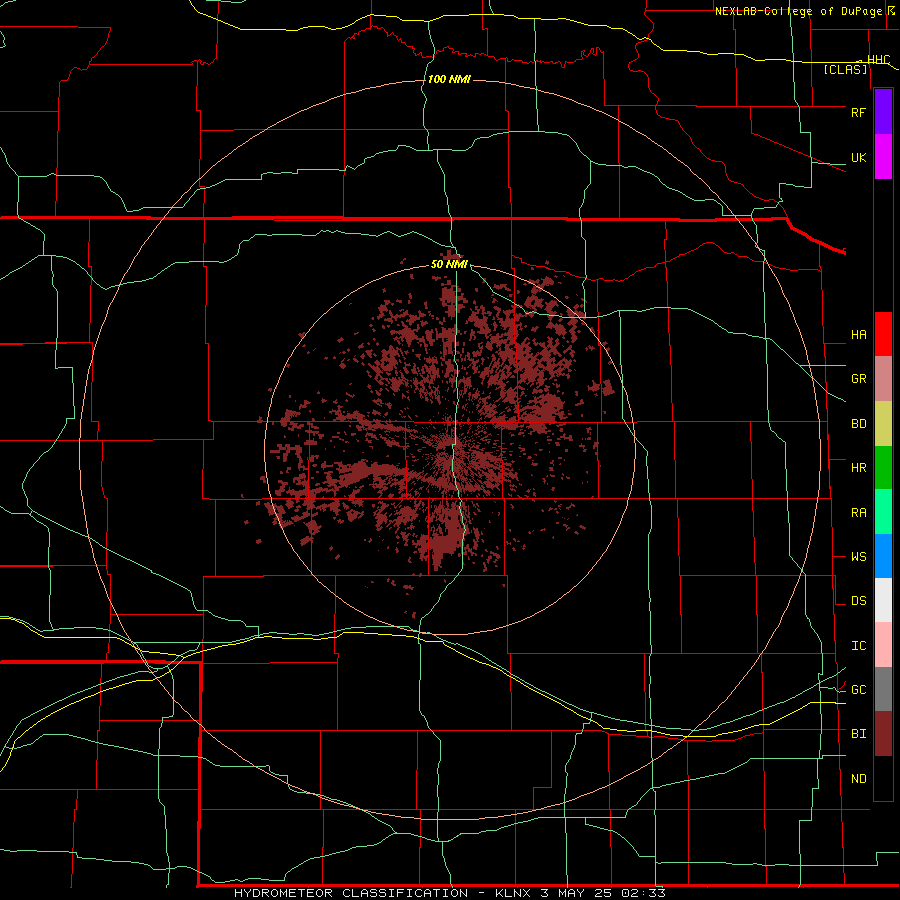900x900 pixels.
Task: Click the "WS" legend label
Action: (858, 557)
